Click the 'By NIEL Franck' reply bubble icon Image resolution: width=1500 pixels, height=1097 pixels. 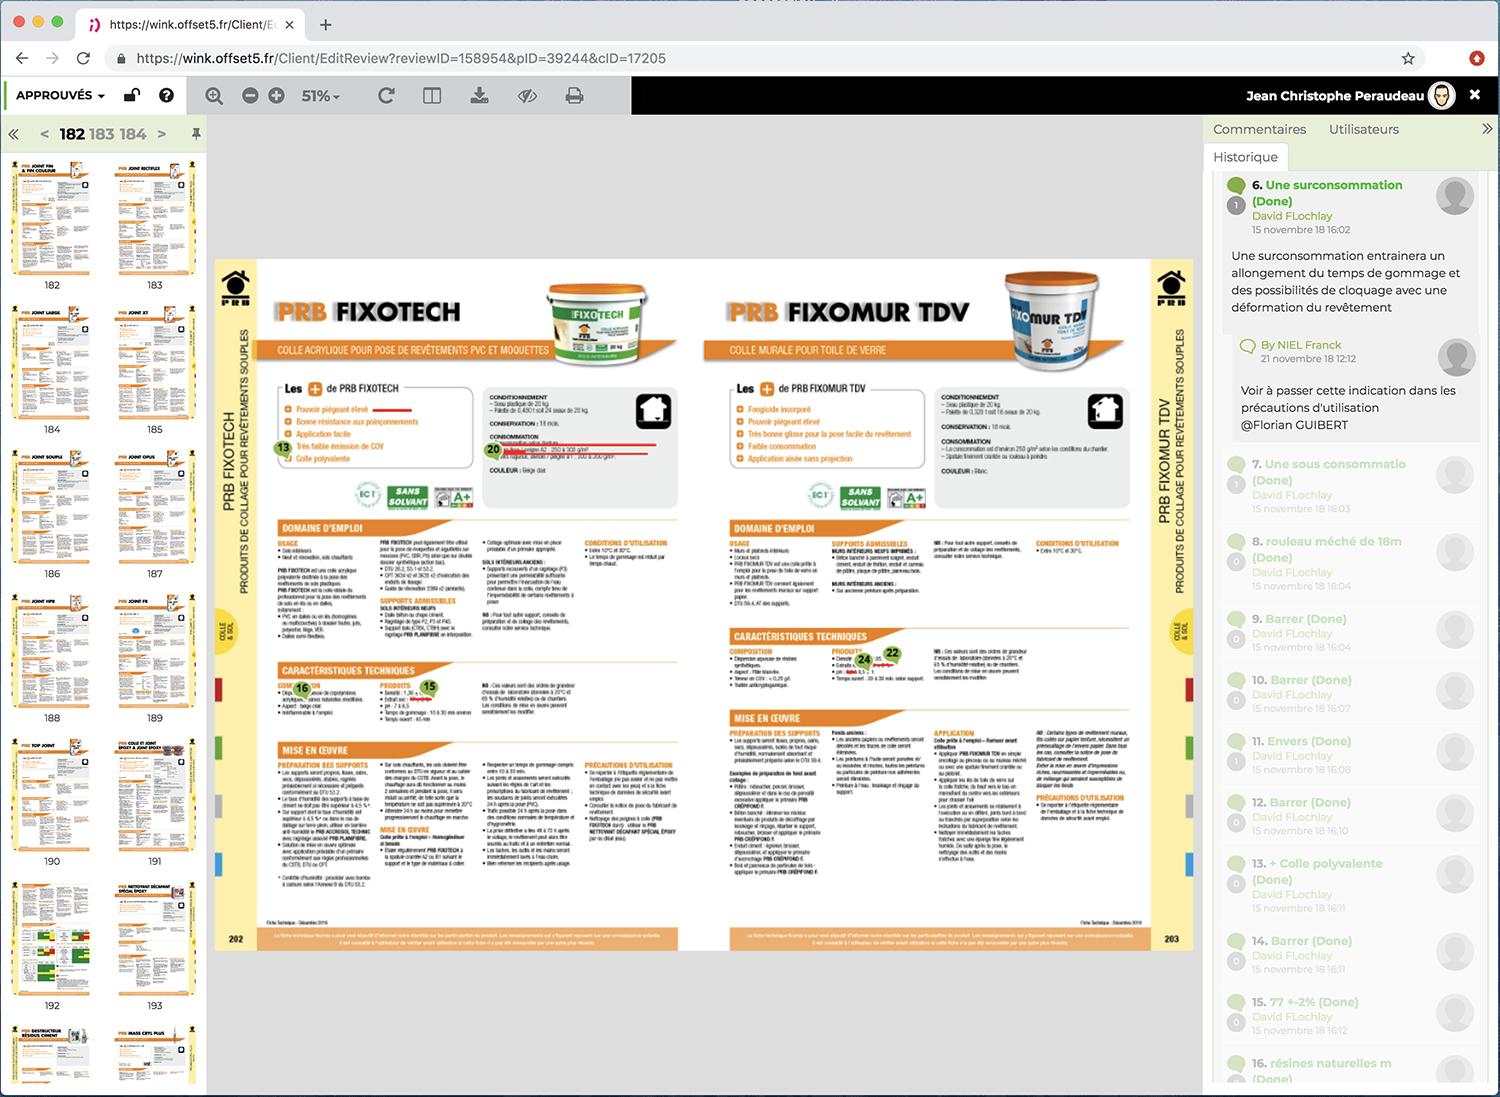click(x=1247, y=346)
